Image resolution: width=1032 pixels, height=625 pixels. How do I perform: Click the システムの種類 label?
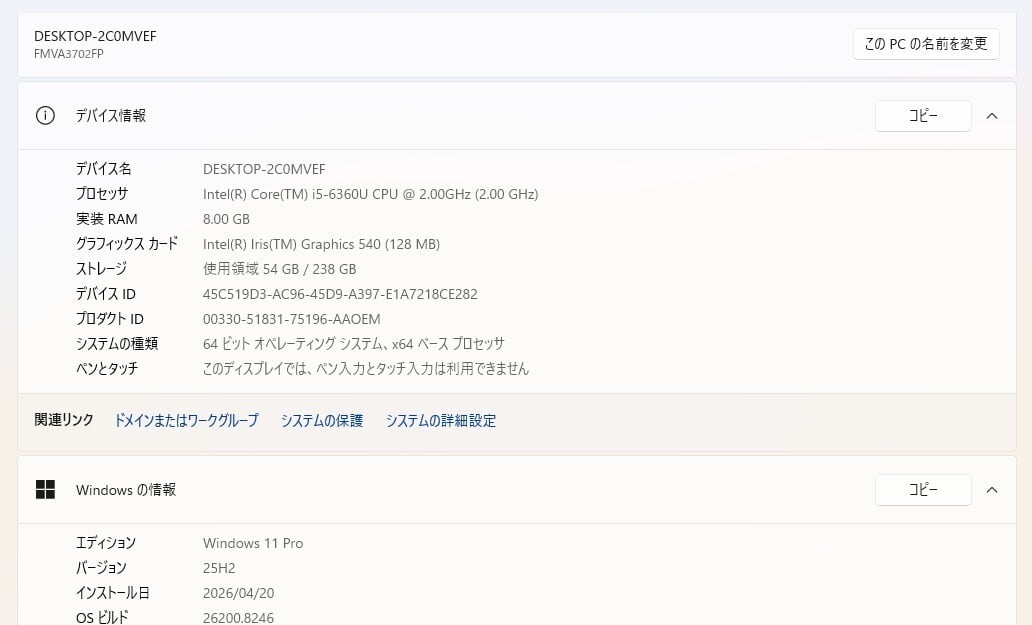click(117, 344)
